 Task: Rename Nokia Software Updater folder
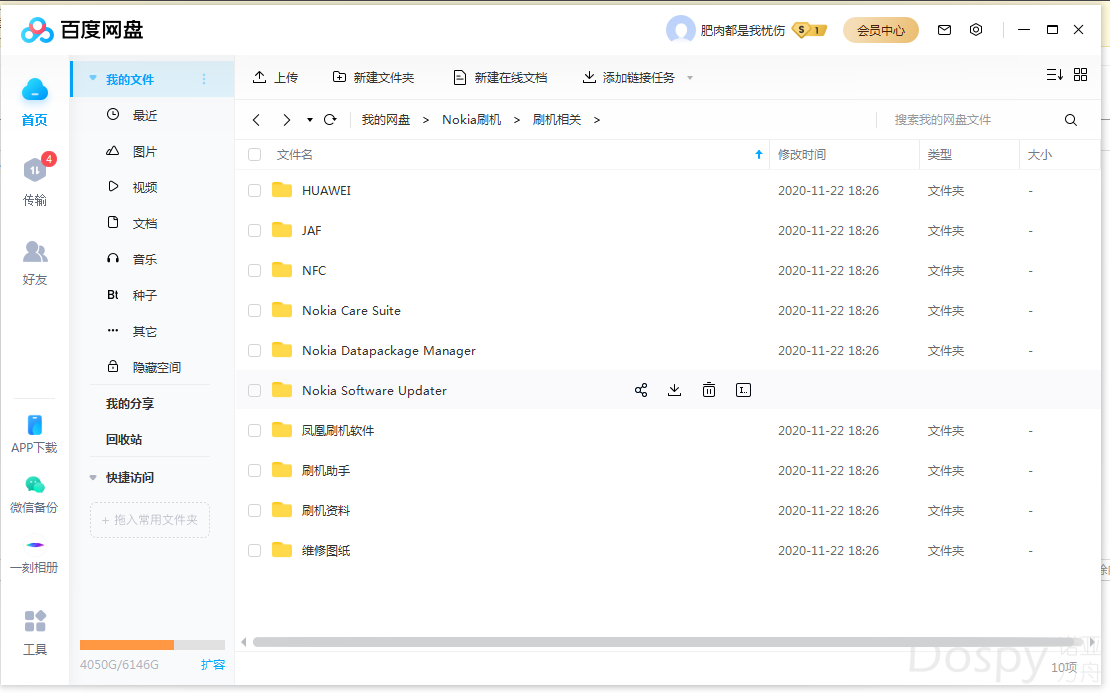(743, 390)
